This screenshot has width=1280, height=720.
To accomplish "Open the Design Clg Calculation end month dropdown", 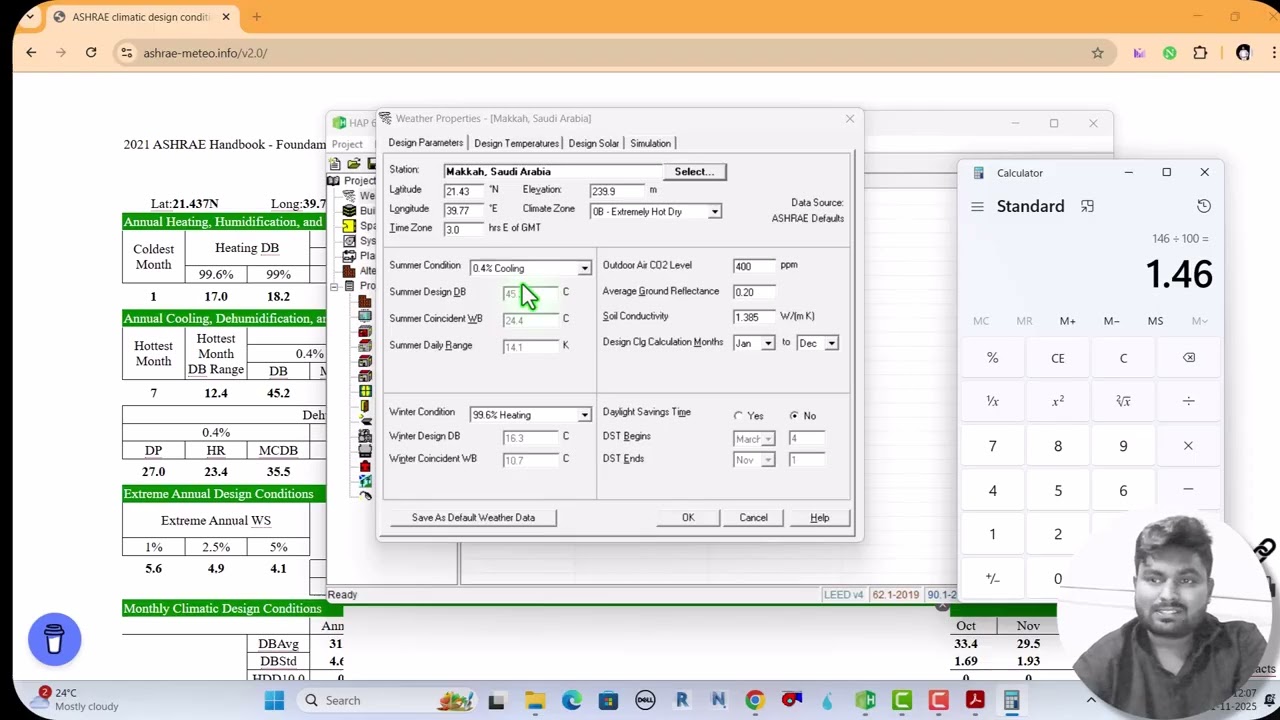I will [x=831, y=343].
